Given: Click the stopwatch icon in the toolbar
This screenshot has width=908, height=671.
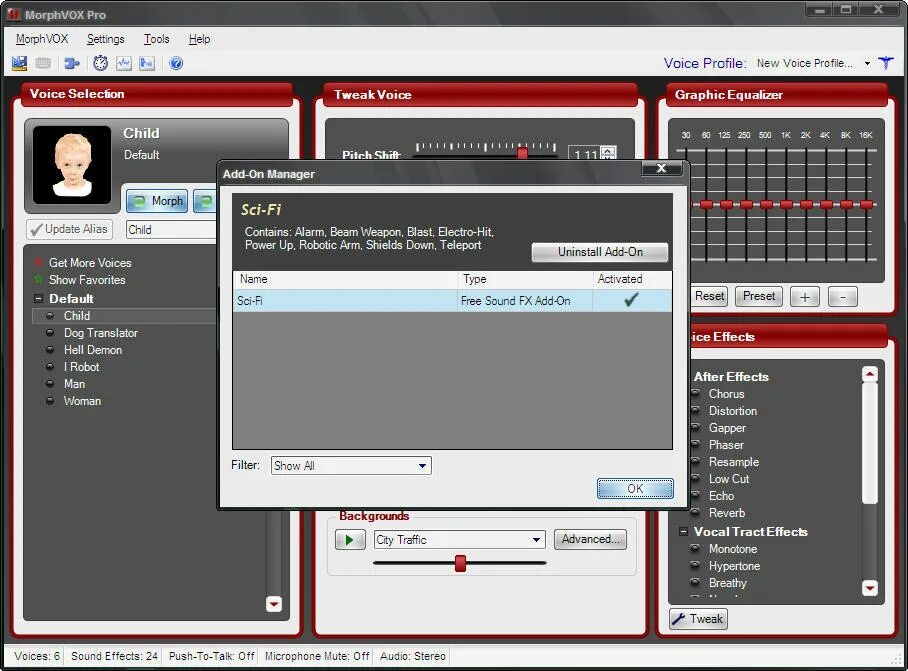Looking at the screenshot, I should click(101, 63).
